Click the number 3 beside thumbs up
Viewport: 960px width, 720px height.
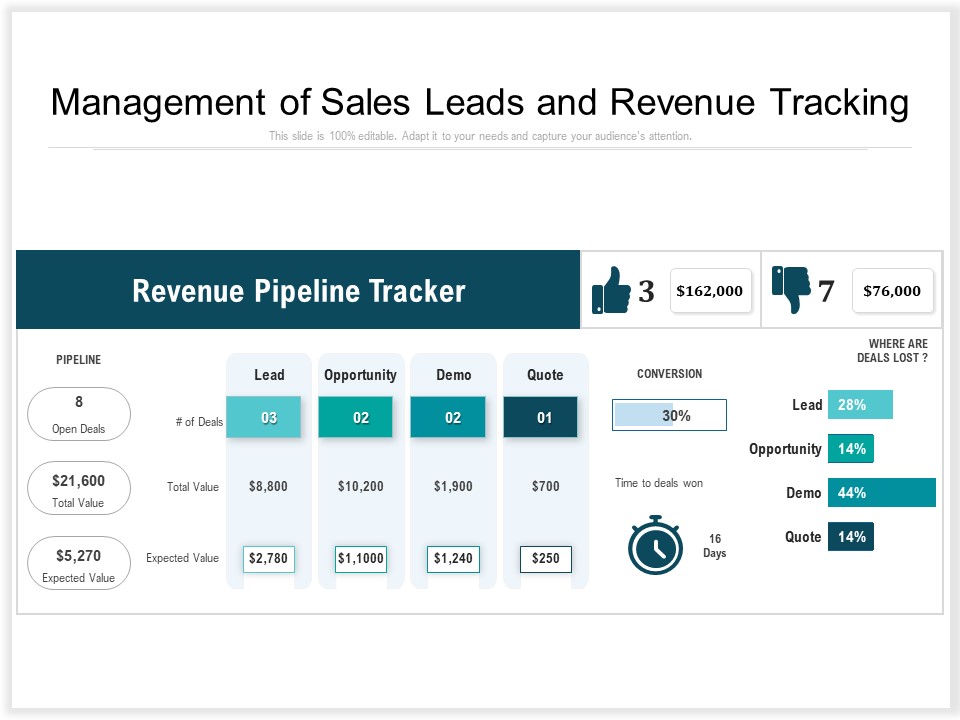pyautogui.click(x=646, y=291)
